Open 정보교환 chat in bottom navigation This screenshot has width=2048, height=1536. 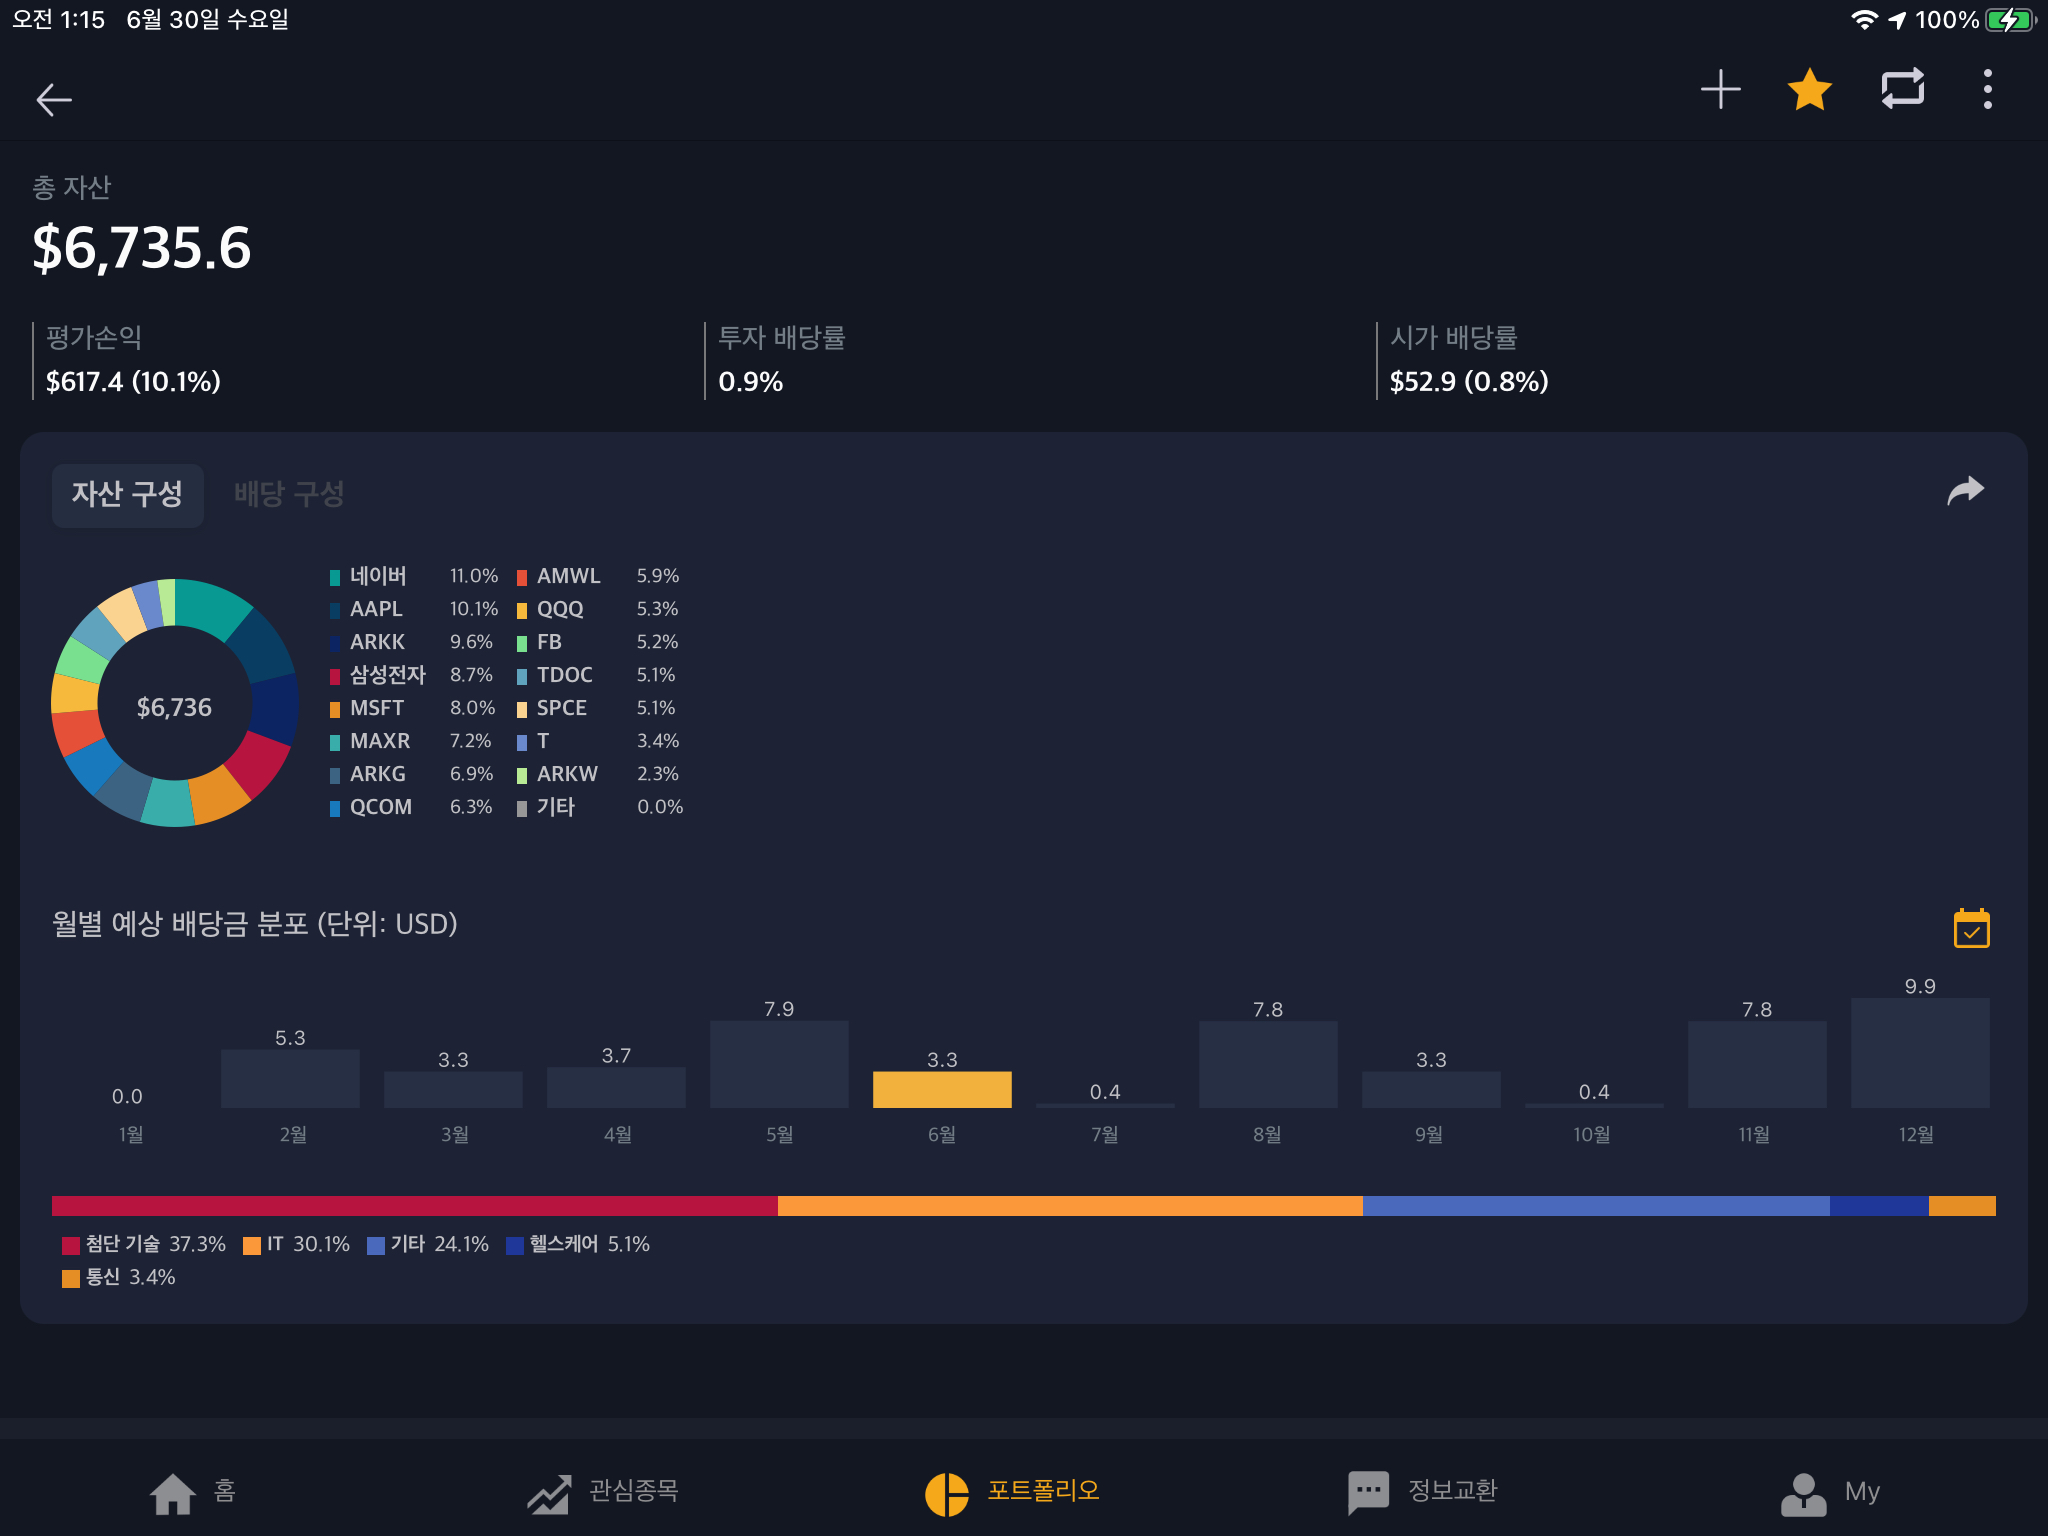(x=1422, y=1492)
